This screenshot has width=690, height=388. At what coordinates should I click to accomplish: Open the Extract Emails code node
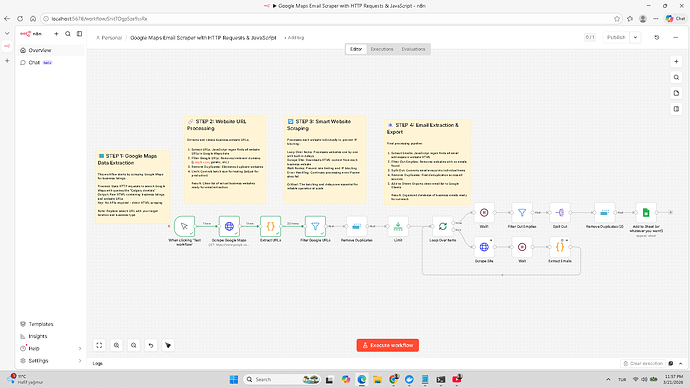click(560, 247)
